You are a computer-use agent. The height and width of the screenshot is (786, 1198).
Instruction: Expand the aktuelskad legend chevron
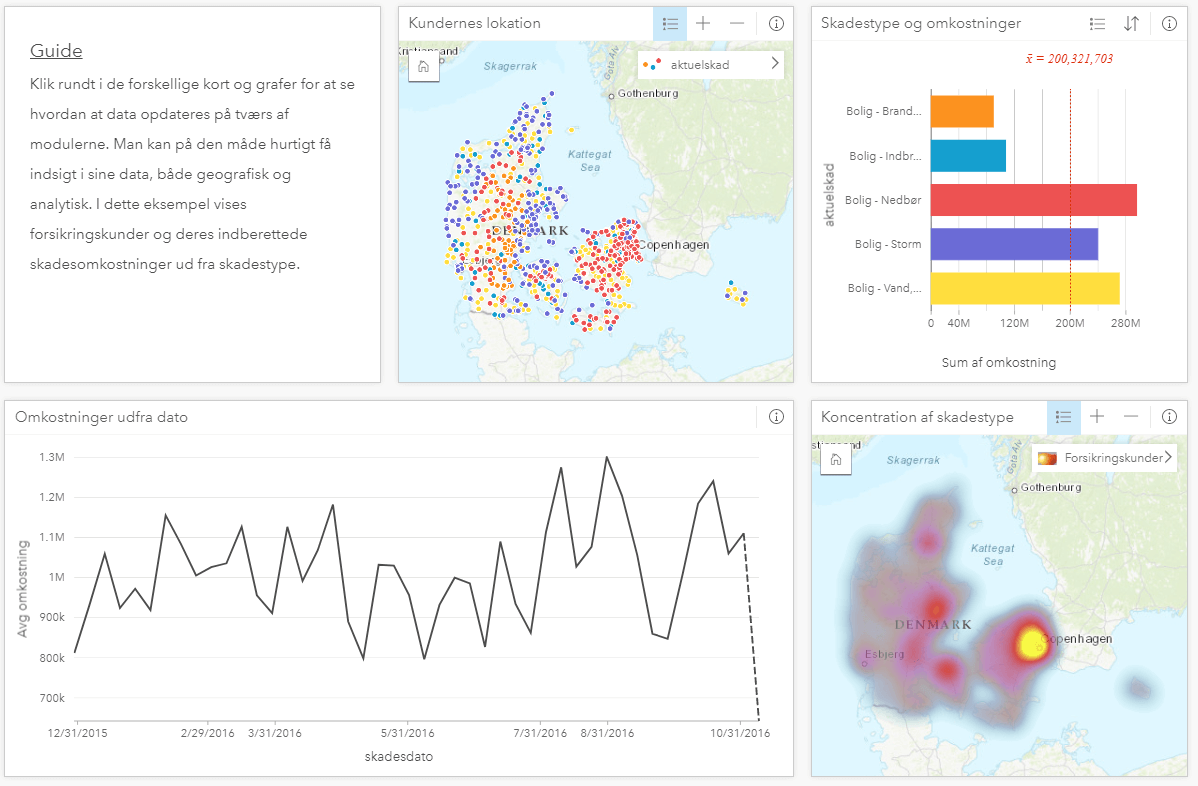point(775,63)
